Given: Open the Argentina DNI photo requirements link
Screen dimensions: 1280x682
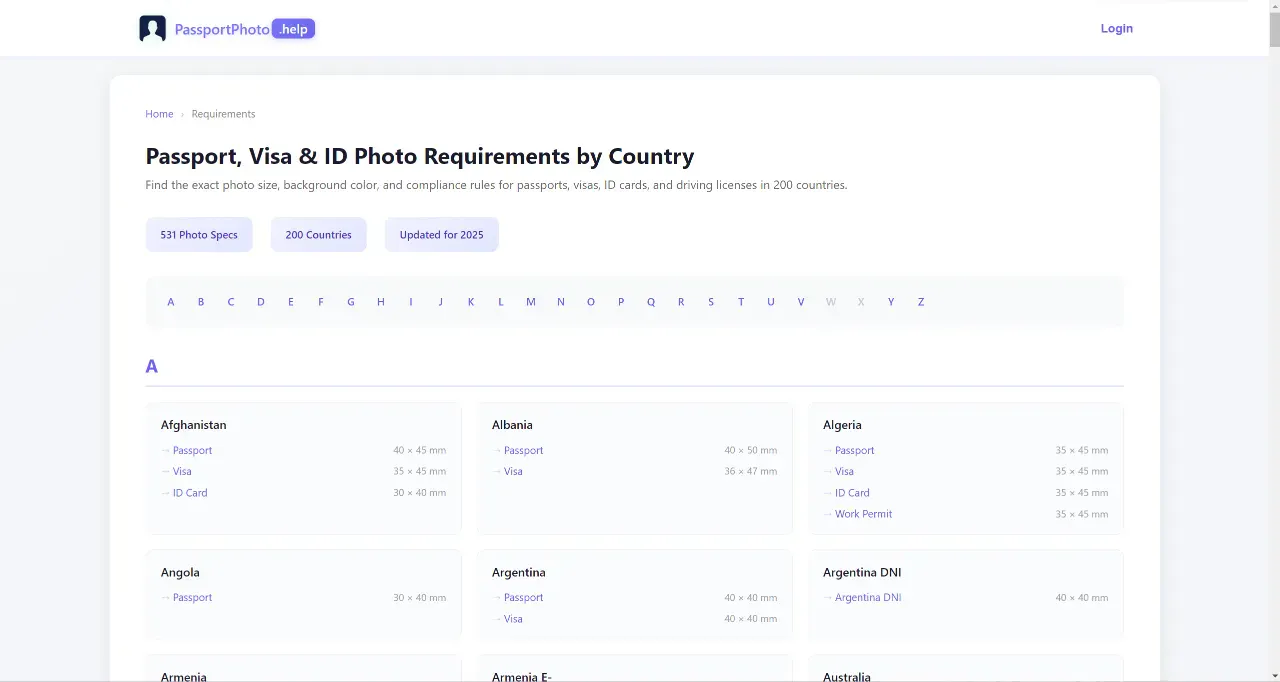Looking at the screenshot, I should click(x=867, y=598).
